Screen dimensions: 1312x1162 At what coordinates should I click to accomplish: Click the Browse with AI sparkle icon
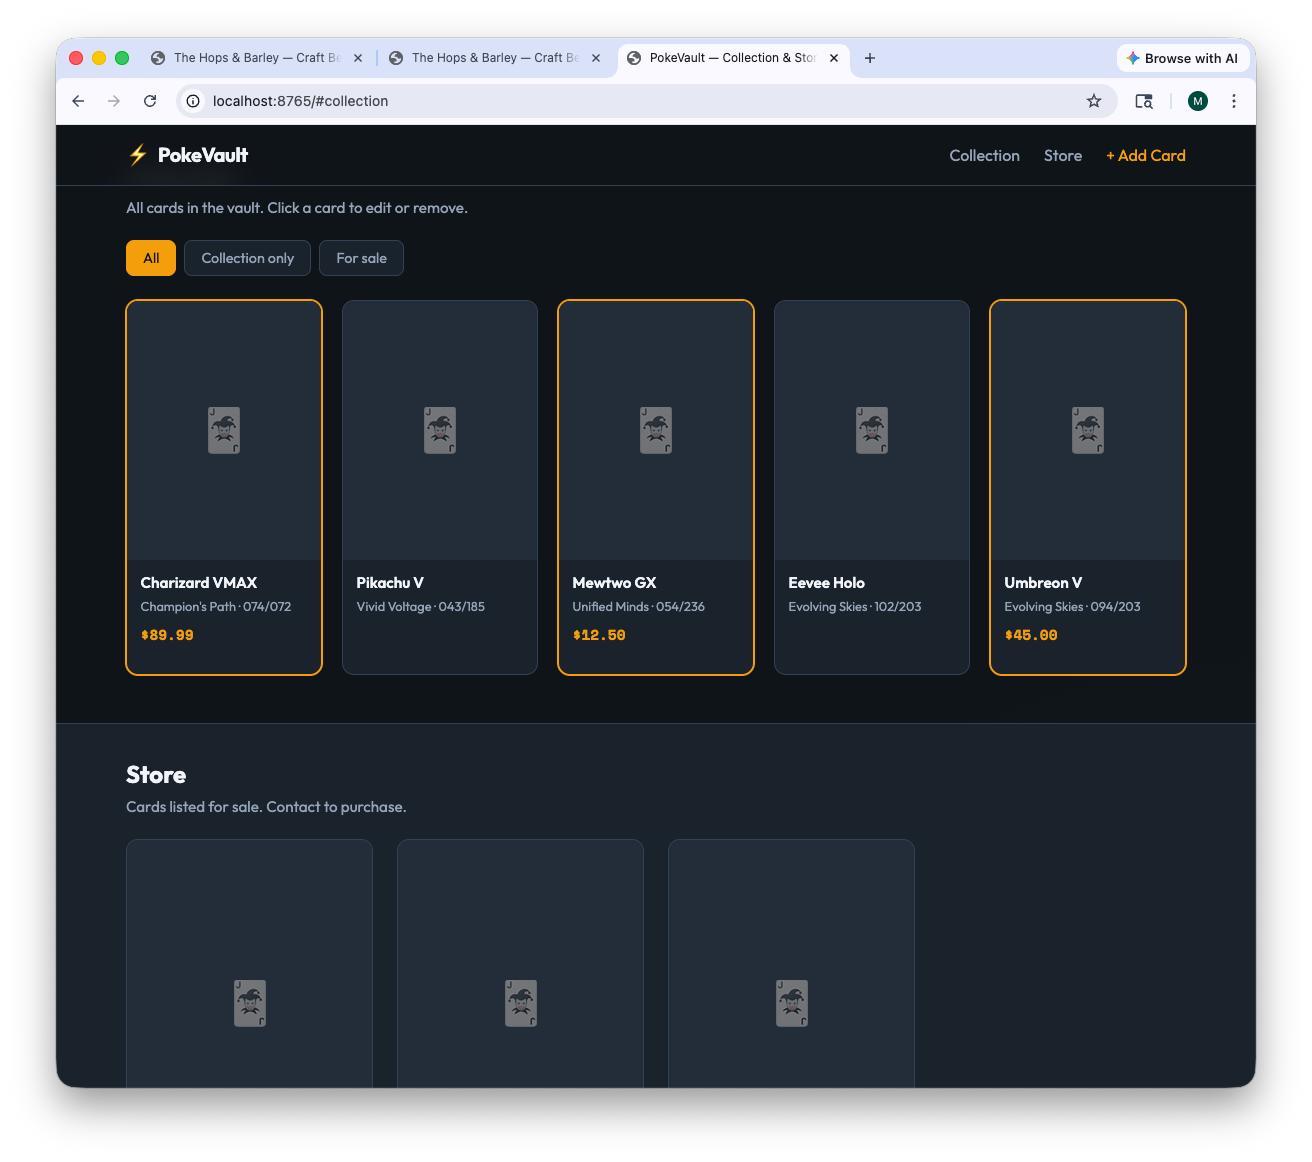coord(1131,58)
